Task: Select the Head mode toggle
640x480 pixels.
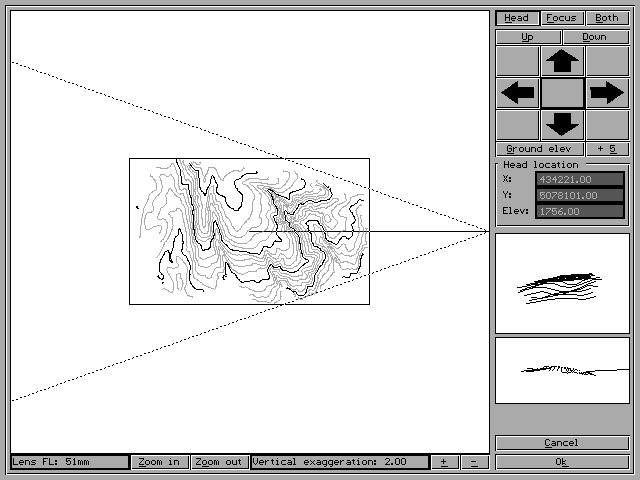Action: [517, 18]
